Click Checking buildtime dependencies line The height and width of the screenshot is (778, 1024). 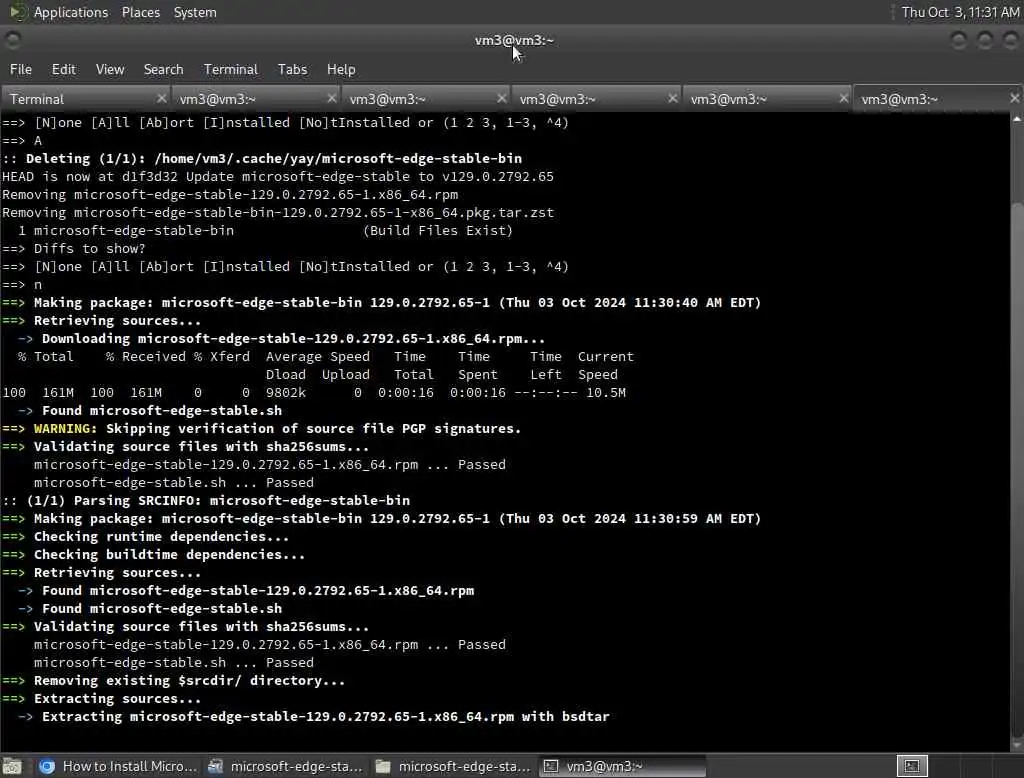point(153,555)
